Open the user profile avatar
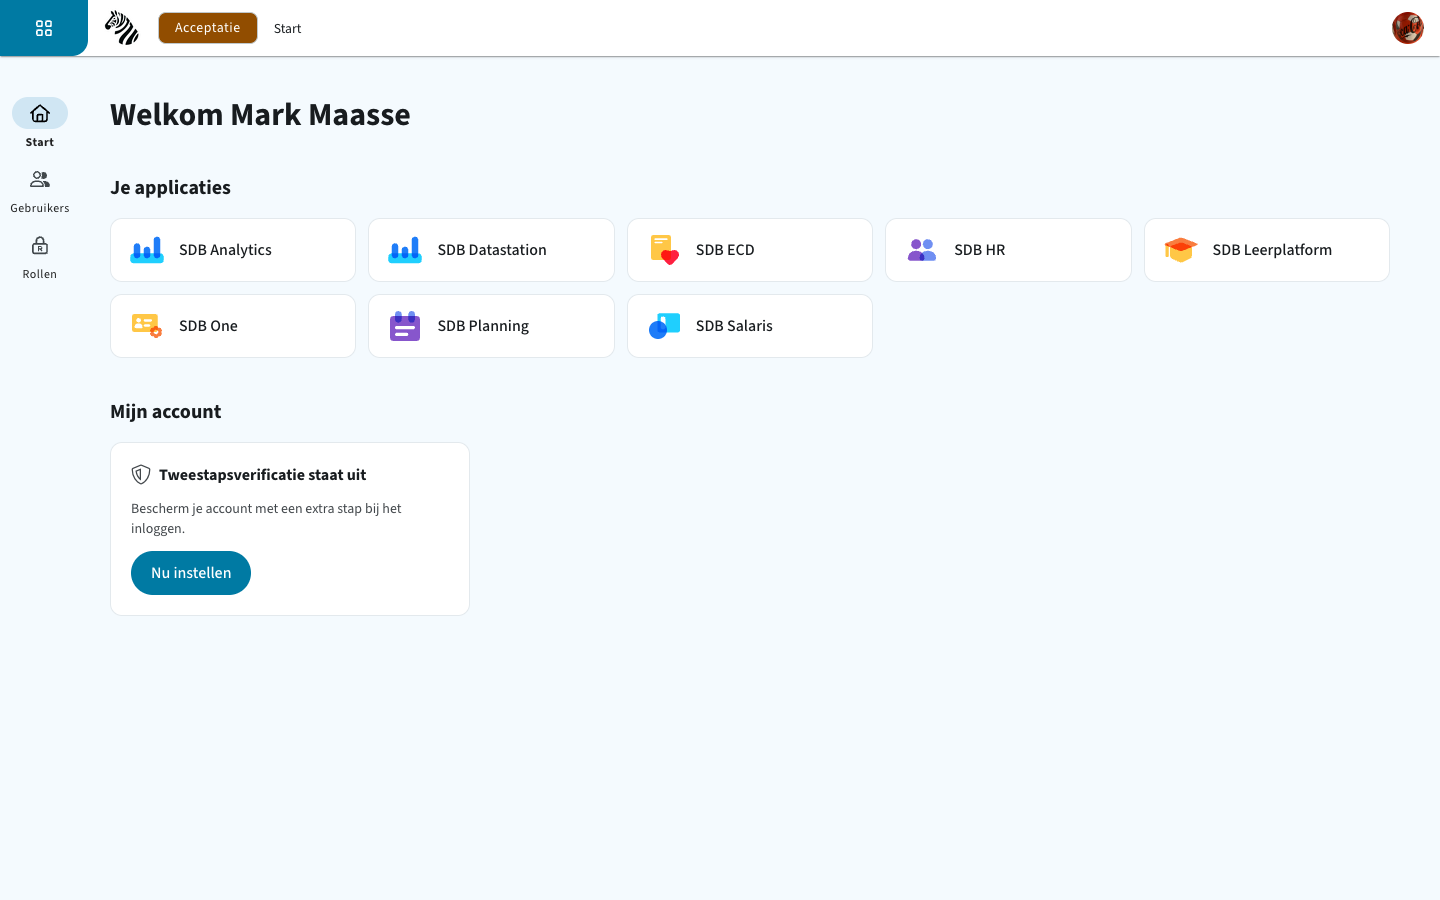The width and height of the screenshot is (1440, 900). pos(1407,28)
